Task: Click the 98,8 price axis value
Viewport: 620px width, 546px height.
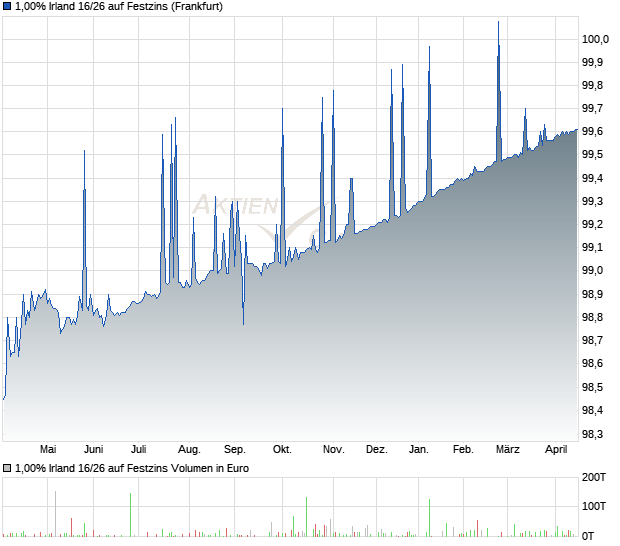Action: tap(593, 317)
